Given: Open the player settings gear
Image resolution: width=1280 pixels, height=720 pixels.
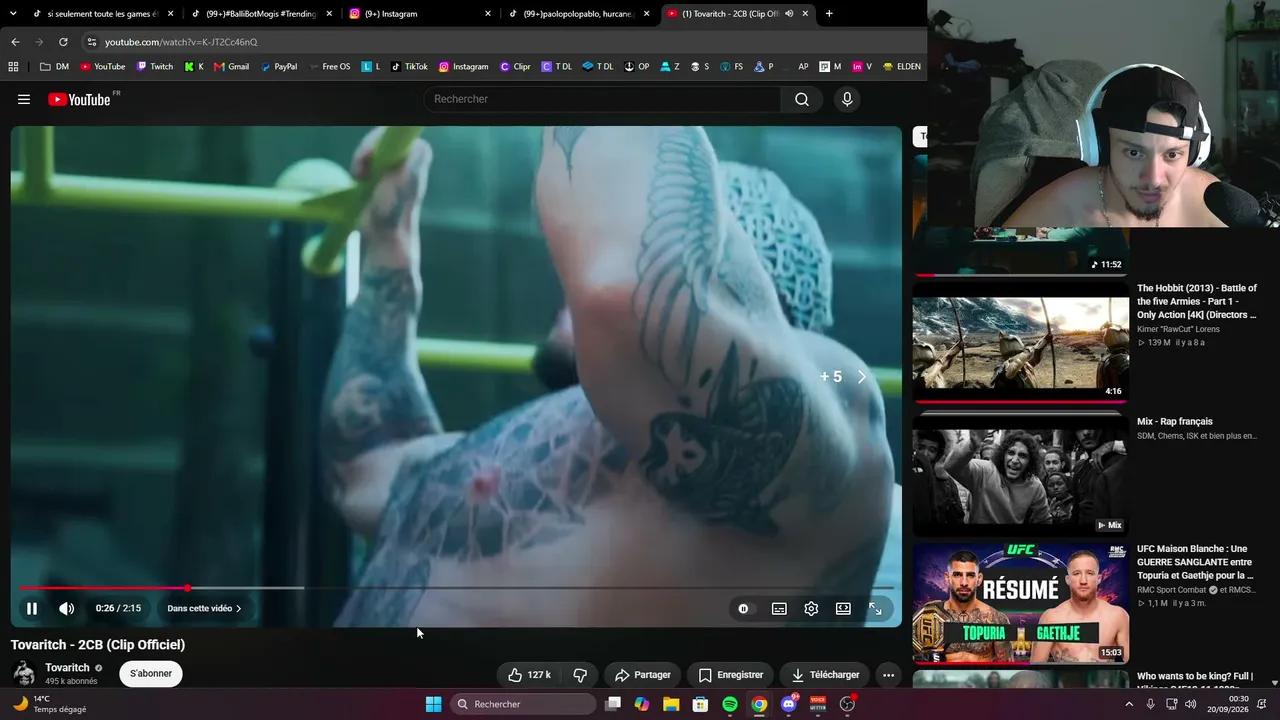Looking at the screenshot, I should pyautogui.click(x=811, y=608).
